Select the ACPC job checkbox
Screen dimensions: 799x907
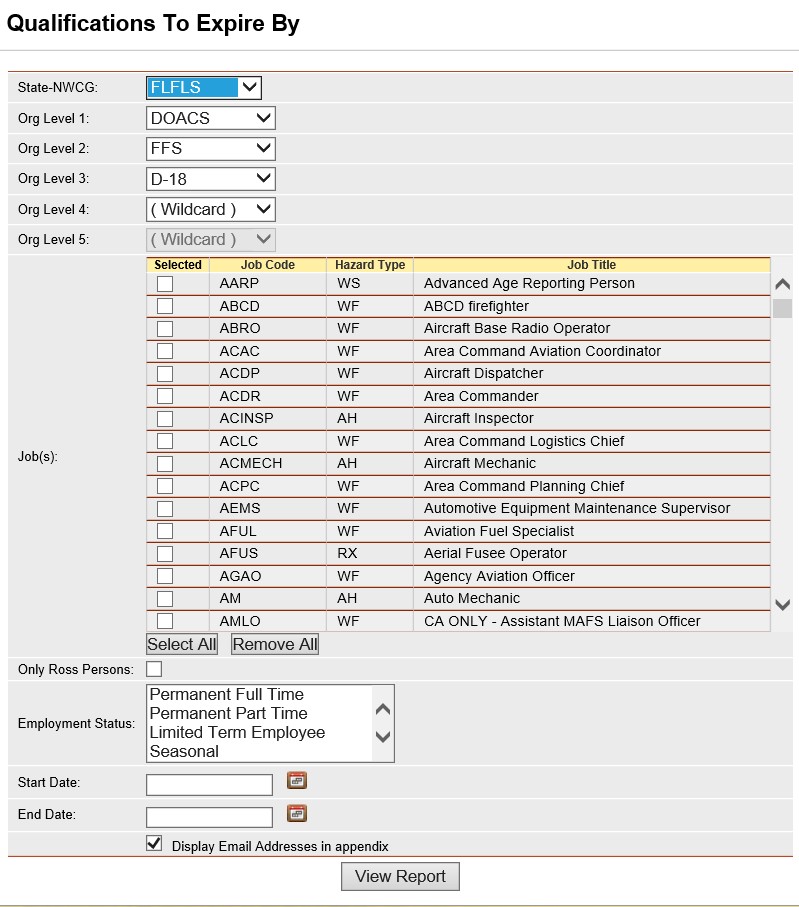pyautogui.click(x=165, y=486)
